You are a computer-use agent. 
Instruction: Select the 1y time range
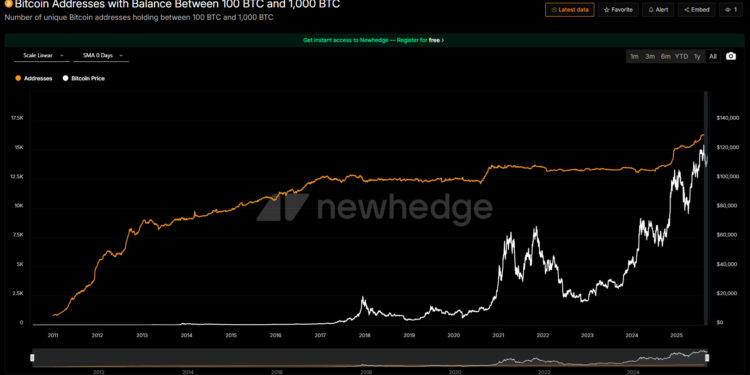coord(697,56)
